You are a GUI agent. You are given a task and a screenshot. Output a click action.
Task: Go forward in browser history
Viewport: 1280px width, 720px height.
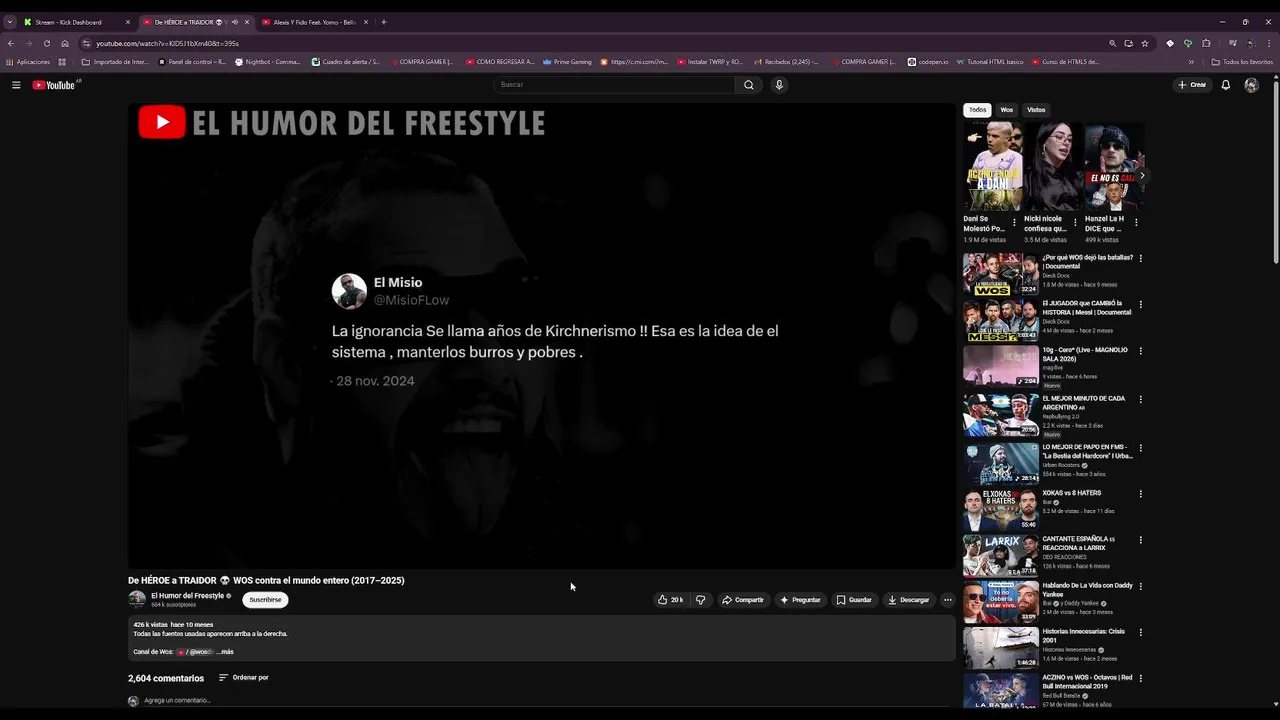click(x=28, y=43)
